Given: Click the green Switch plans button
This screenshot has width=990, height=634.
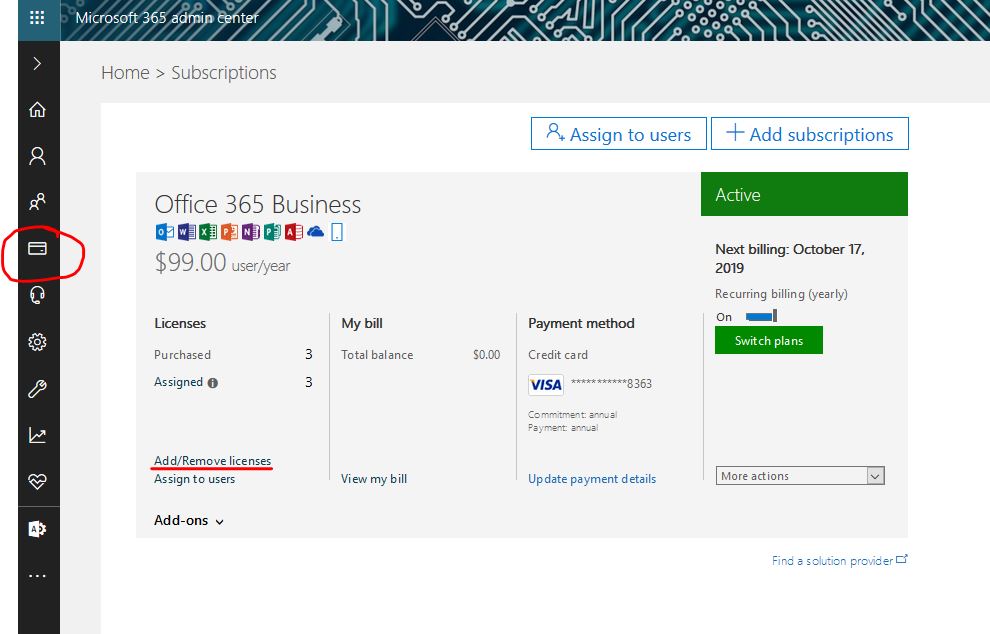Looking at the screenshot, I should point(769,340).
